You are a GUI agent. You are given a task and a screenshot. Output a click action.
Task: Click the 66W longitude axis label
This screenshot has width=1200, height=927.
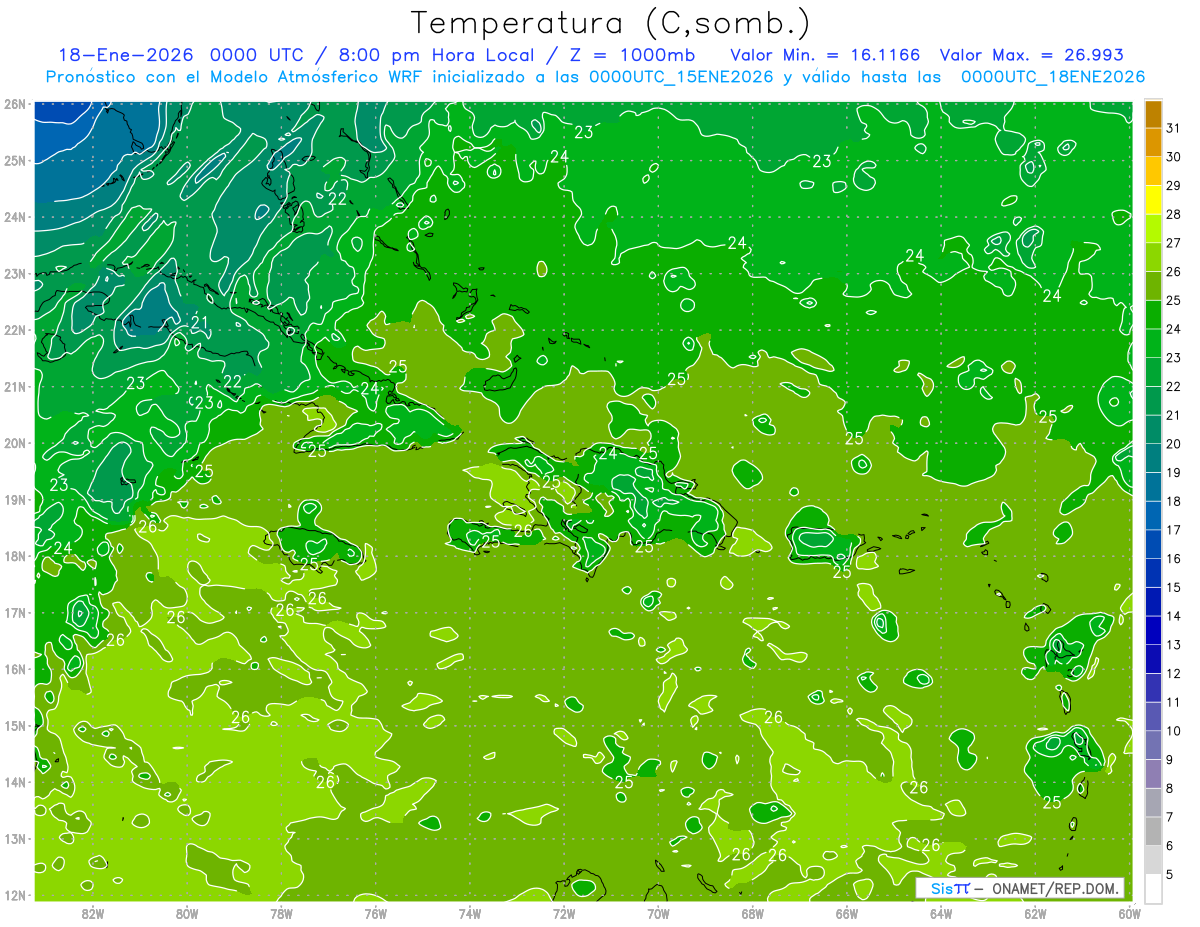[846, 913]
